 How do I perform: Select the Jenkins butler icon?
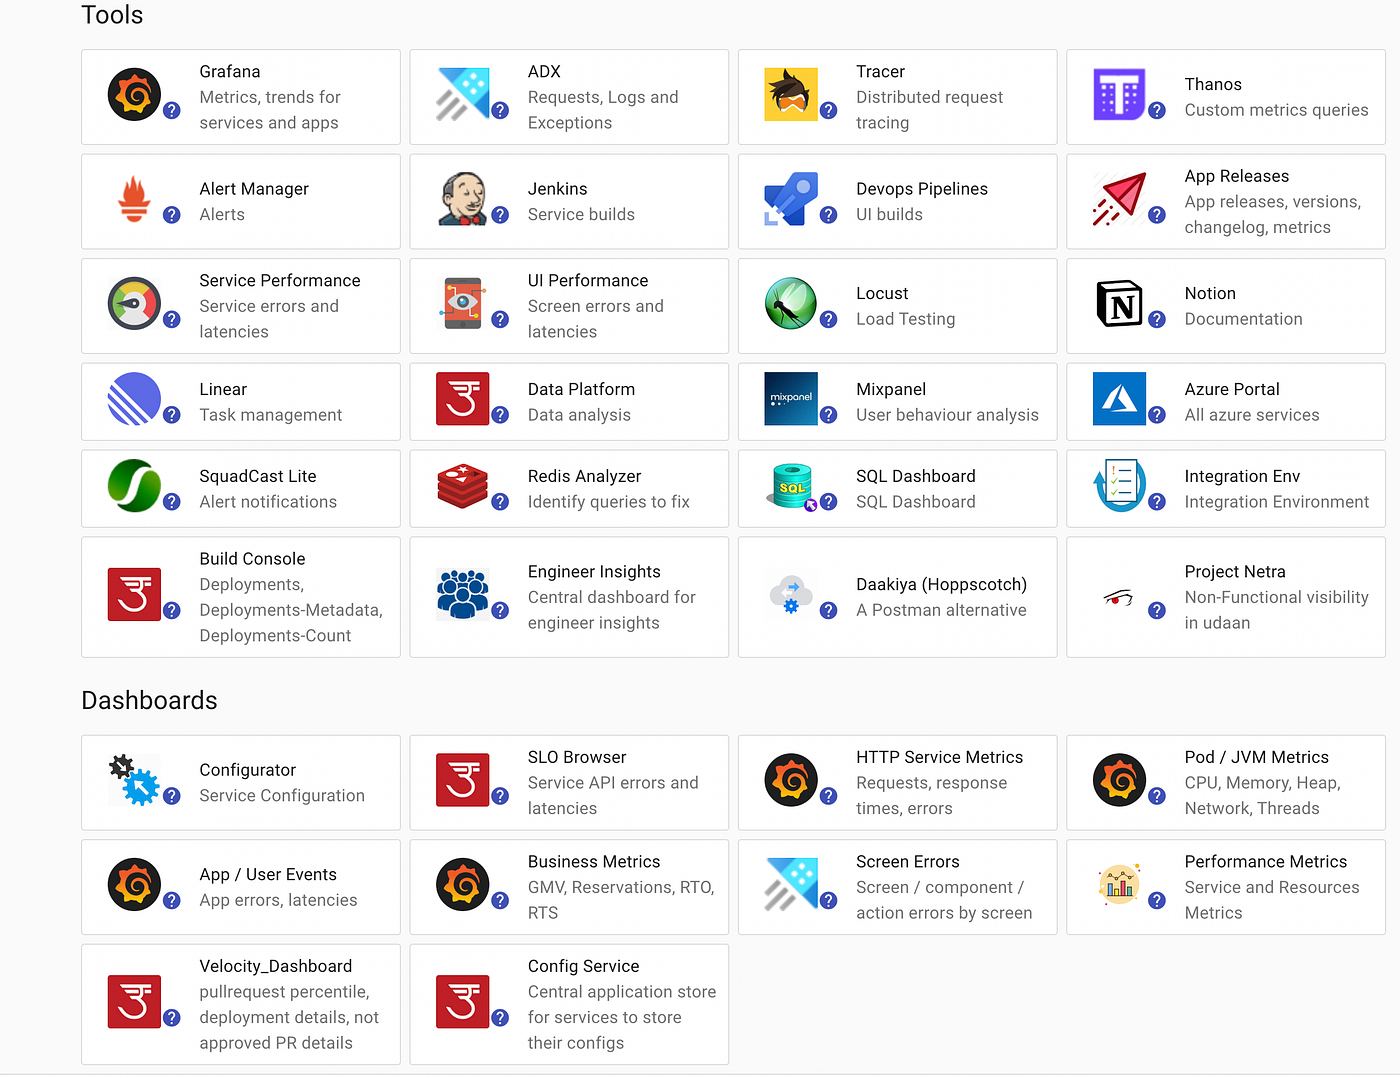(x=463, y=199)
